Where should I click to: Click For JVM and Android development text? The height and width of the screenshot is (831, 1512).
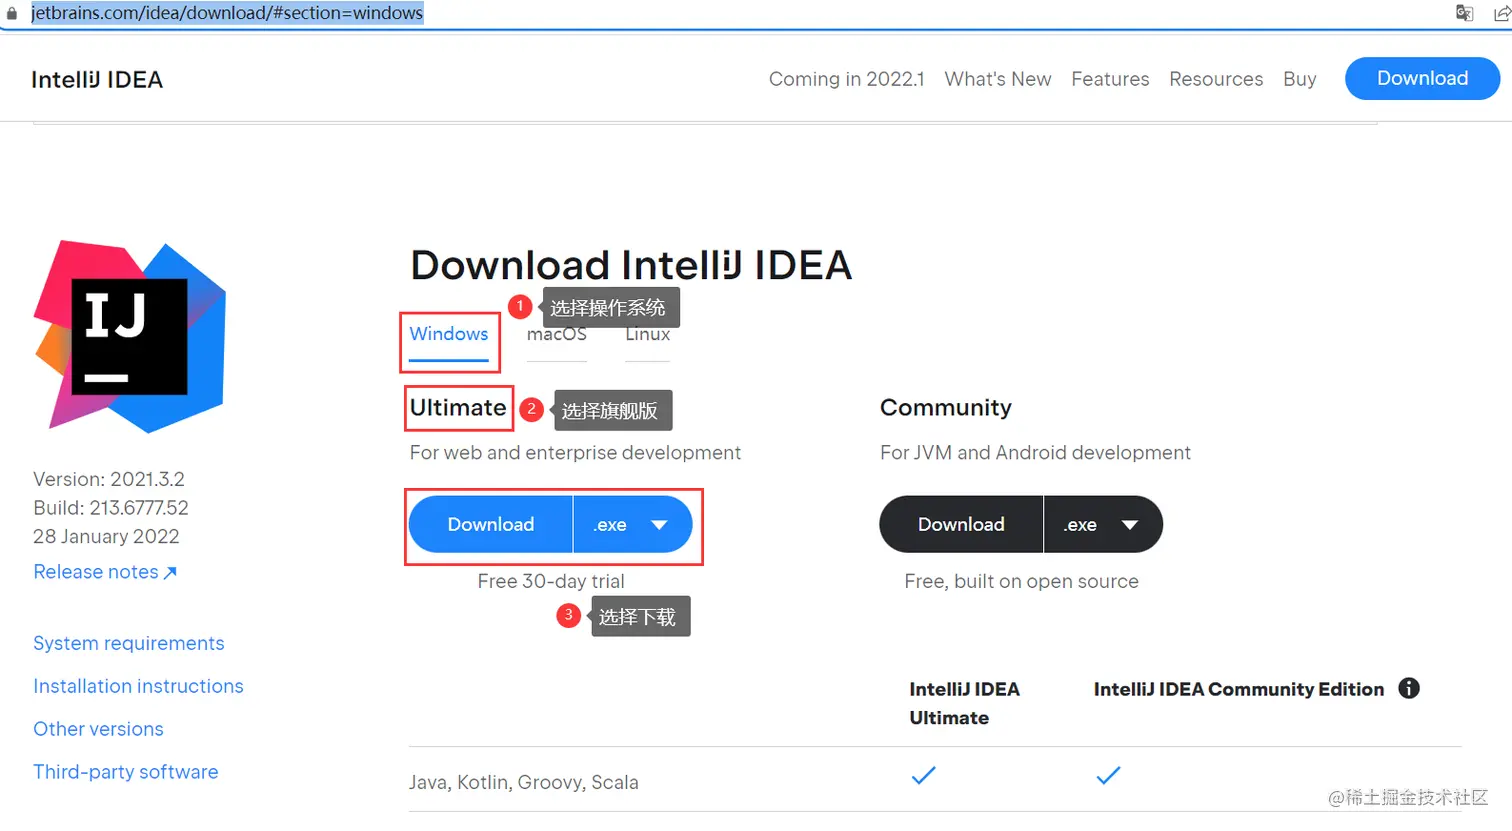click(x=1035, y=453)
